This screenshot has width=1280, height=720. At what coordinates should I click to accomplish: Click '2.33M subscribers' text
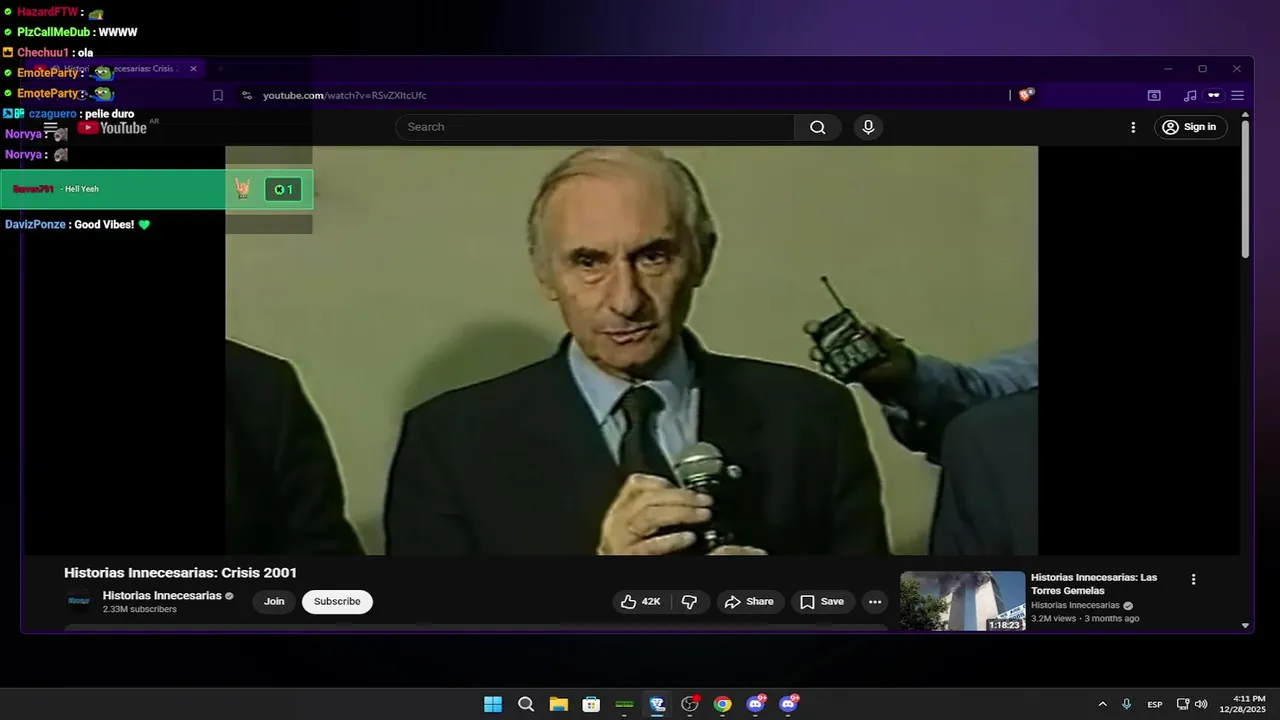tap(140, 609)
